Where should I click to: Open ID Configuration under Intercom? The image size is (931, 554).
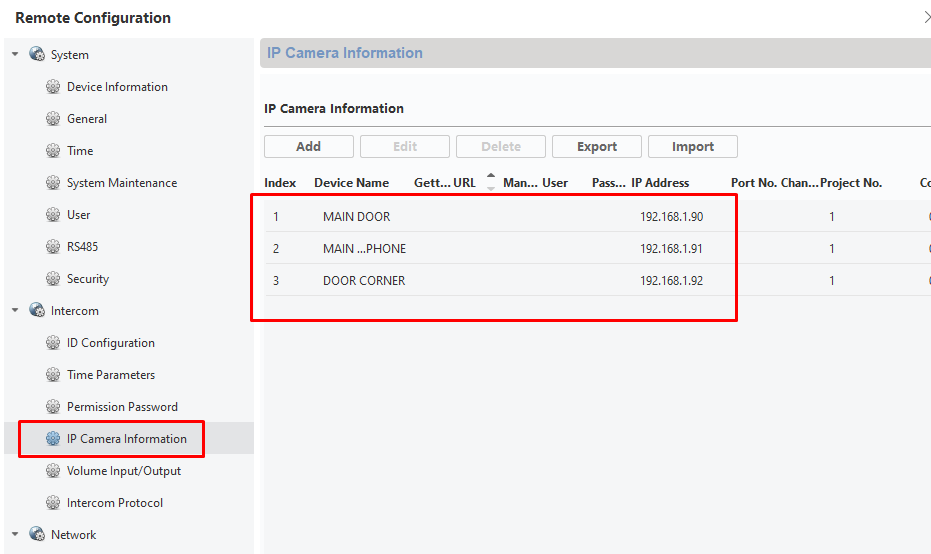point(110,343)
